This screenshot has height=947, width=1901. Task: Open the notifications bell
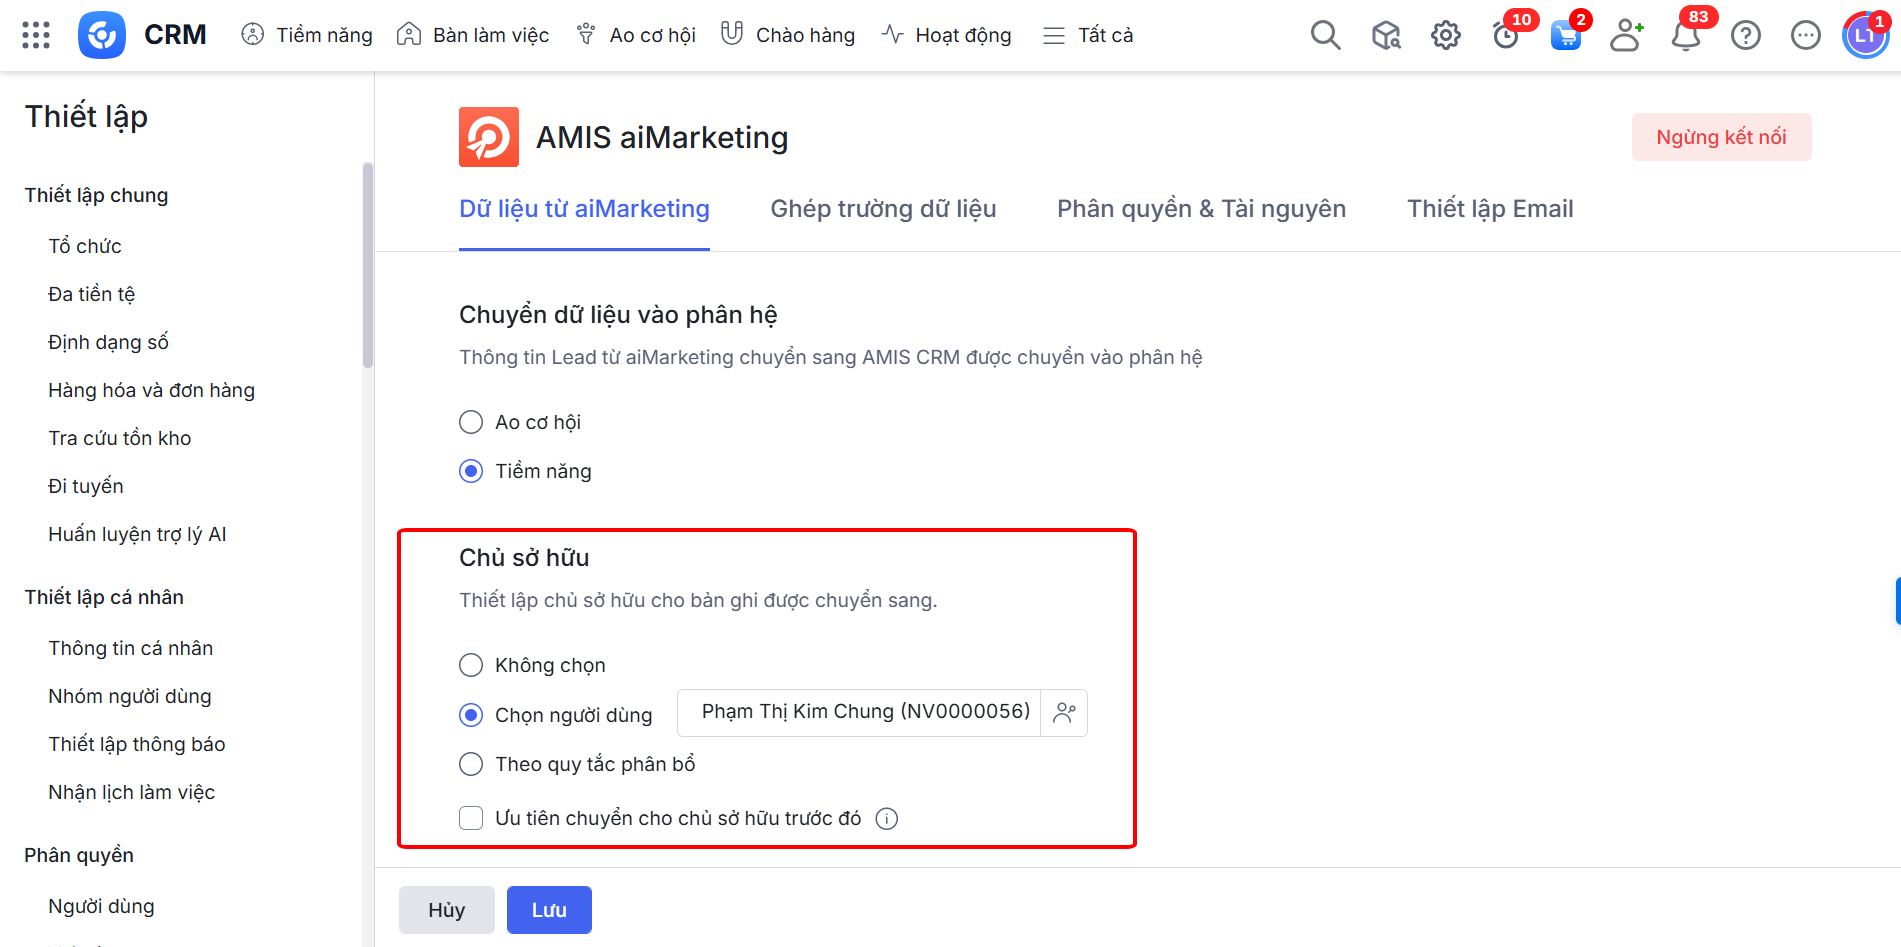click(x=1686, y=36)
